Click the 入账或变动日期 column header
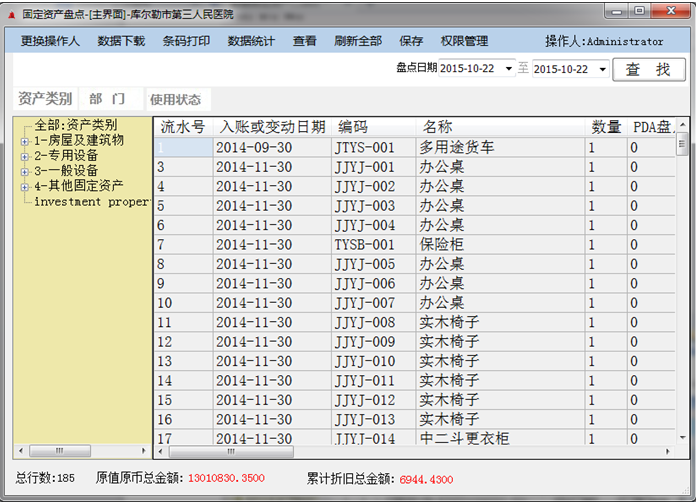Image resolution: width=696 pixels, height=502 pixels. point(272,127)
